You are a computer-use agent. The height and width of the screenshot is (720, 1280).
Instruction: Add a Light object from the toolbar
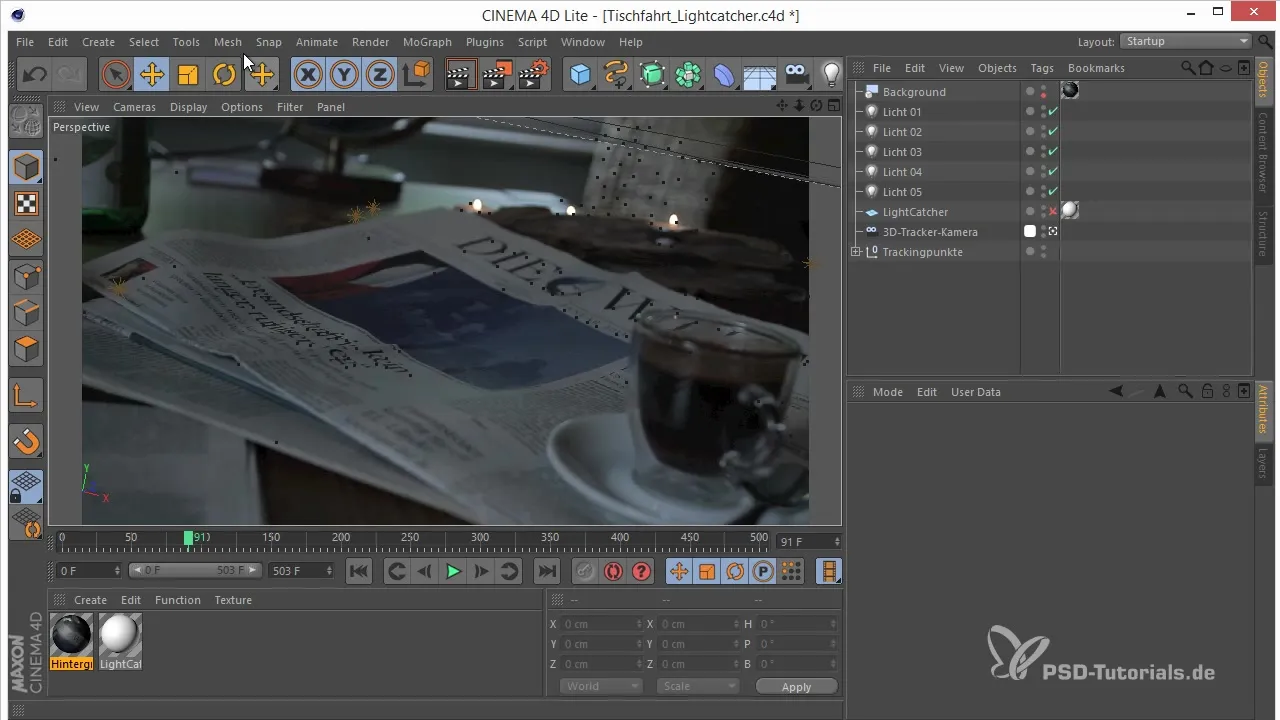[x=830, y=75]
